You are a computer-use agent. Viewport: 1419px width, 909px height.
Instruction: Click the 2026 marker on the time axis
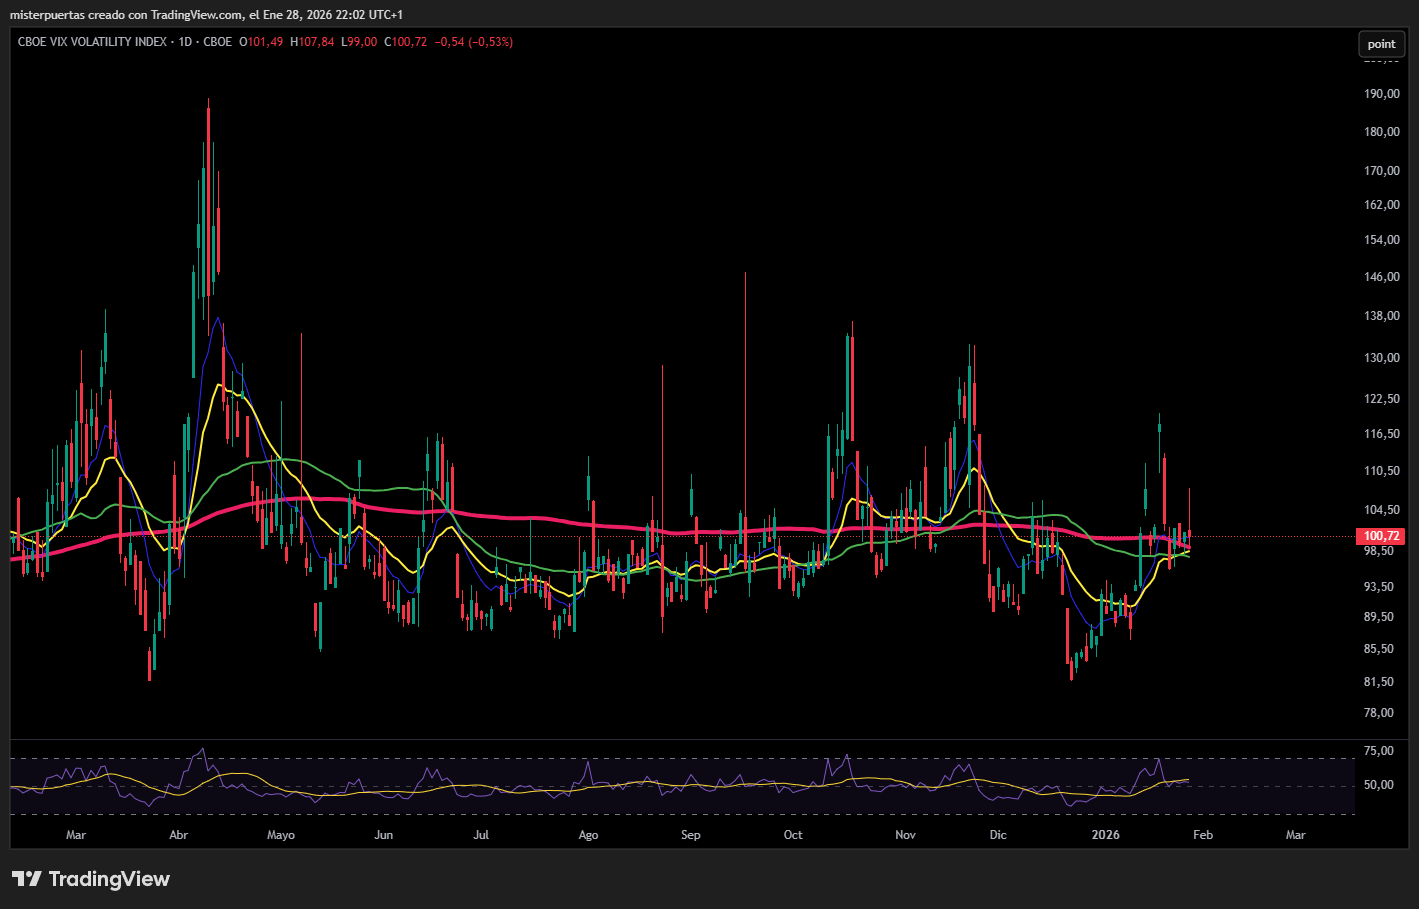(1105, 834)
